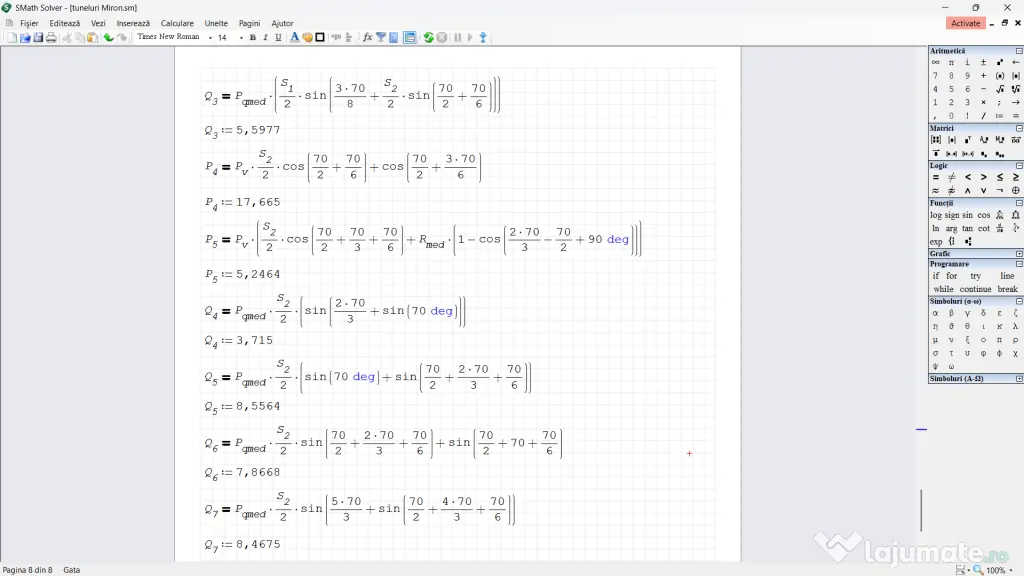Insert the XOR circled-plus operator
The image size is (1024, 576).
(x=1016, y=191)
